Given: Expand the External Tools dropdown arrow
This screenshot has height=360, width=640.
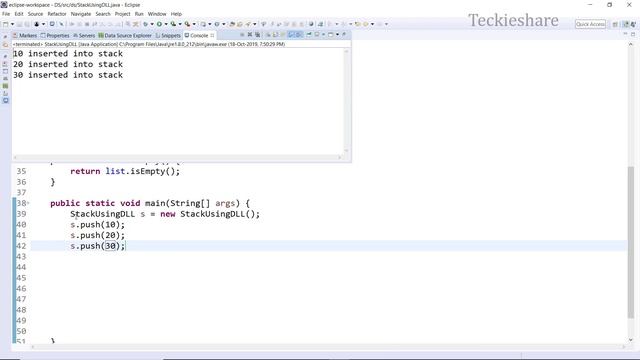Looking at the screenshot, I should tap(194, 24).
